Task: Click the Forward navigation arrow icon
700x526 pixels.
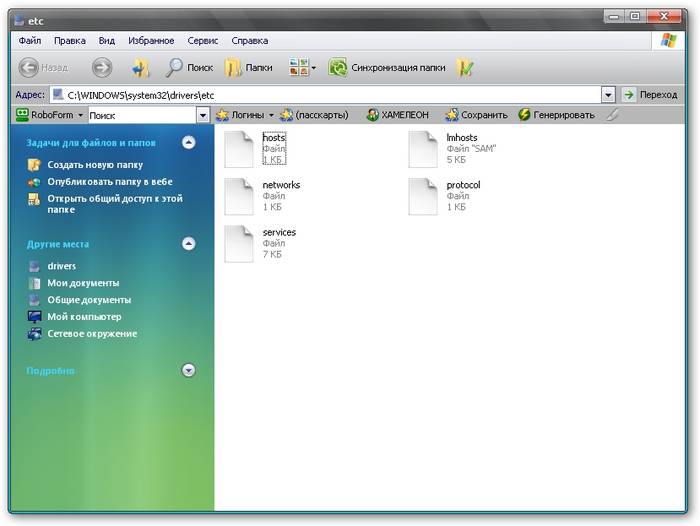Action: [x=102, y=68]
